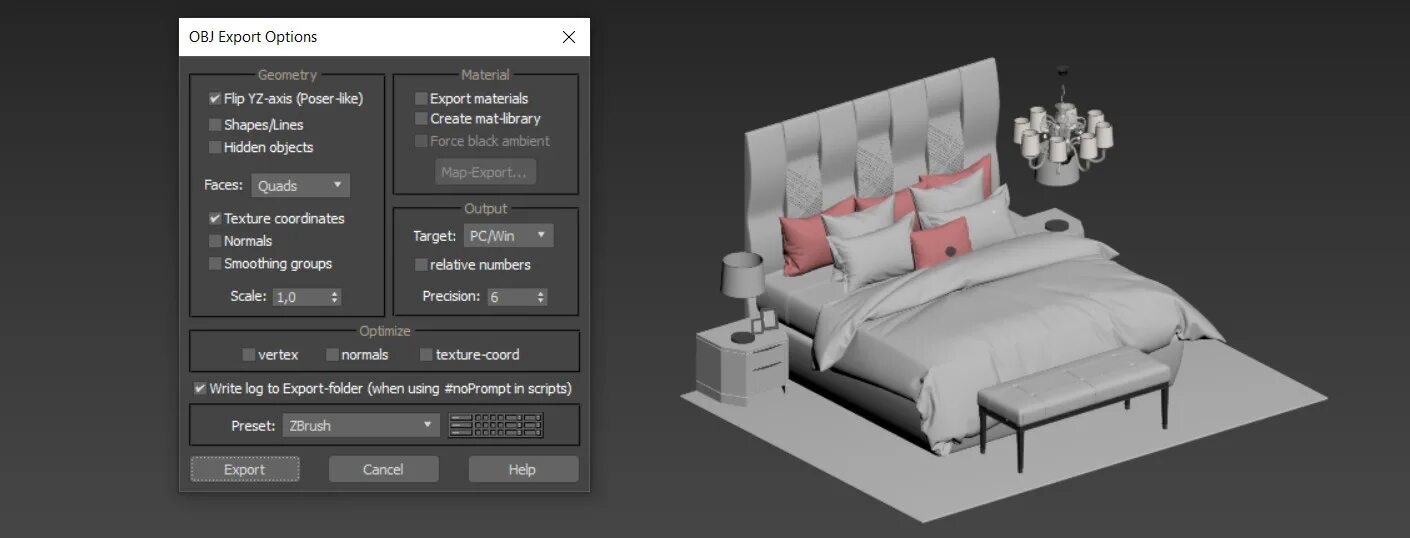Click the Cancel button
Screen dimensions: 1410x538
[x=384, y=469]
